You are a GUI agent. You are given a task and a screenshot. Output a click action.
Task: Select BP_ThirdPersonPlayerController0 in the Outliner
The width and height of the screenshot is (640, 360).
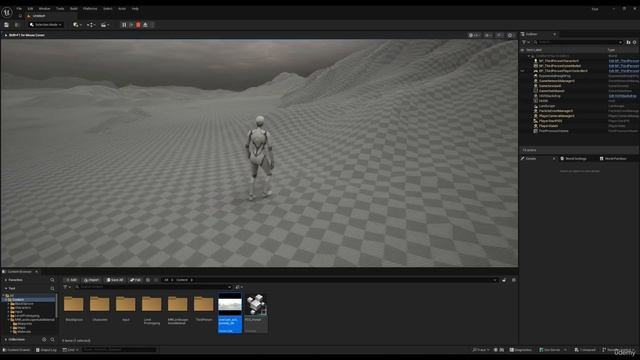click(563, 71)
